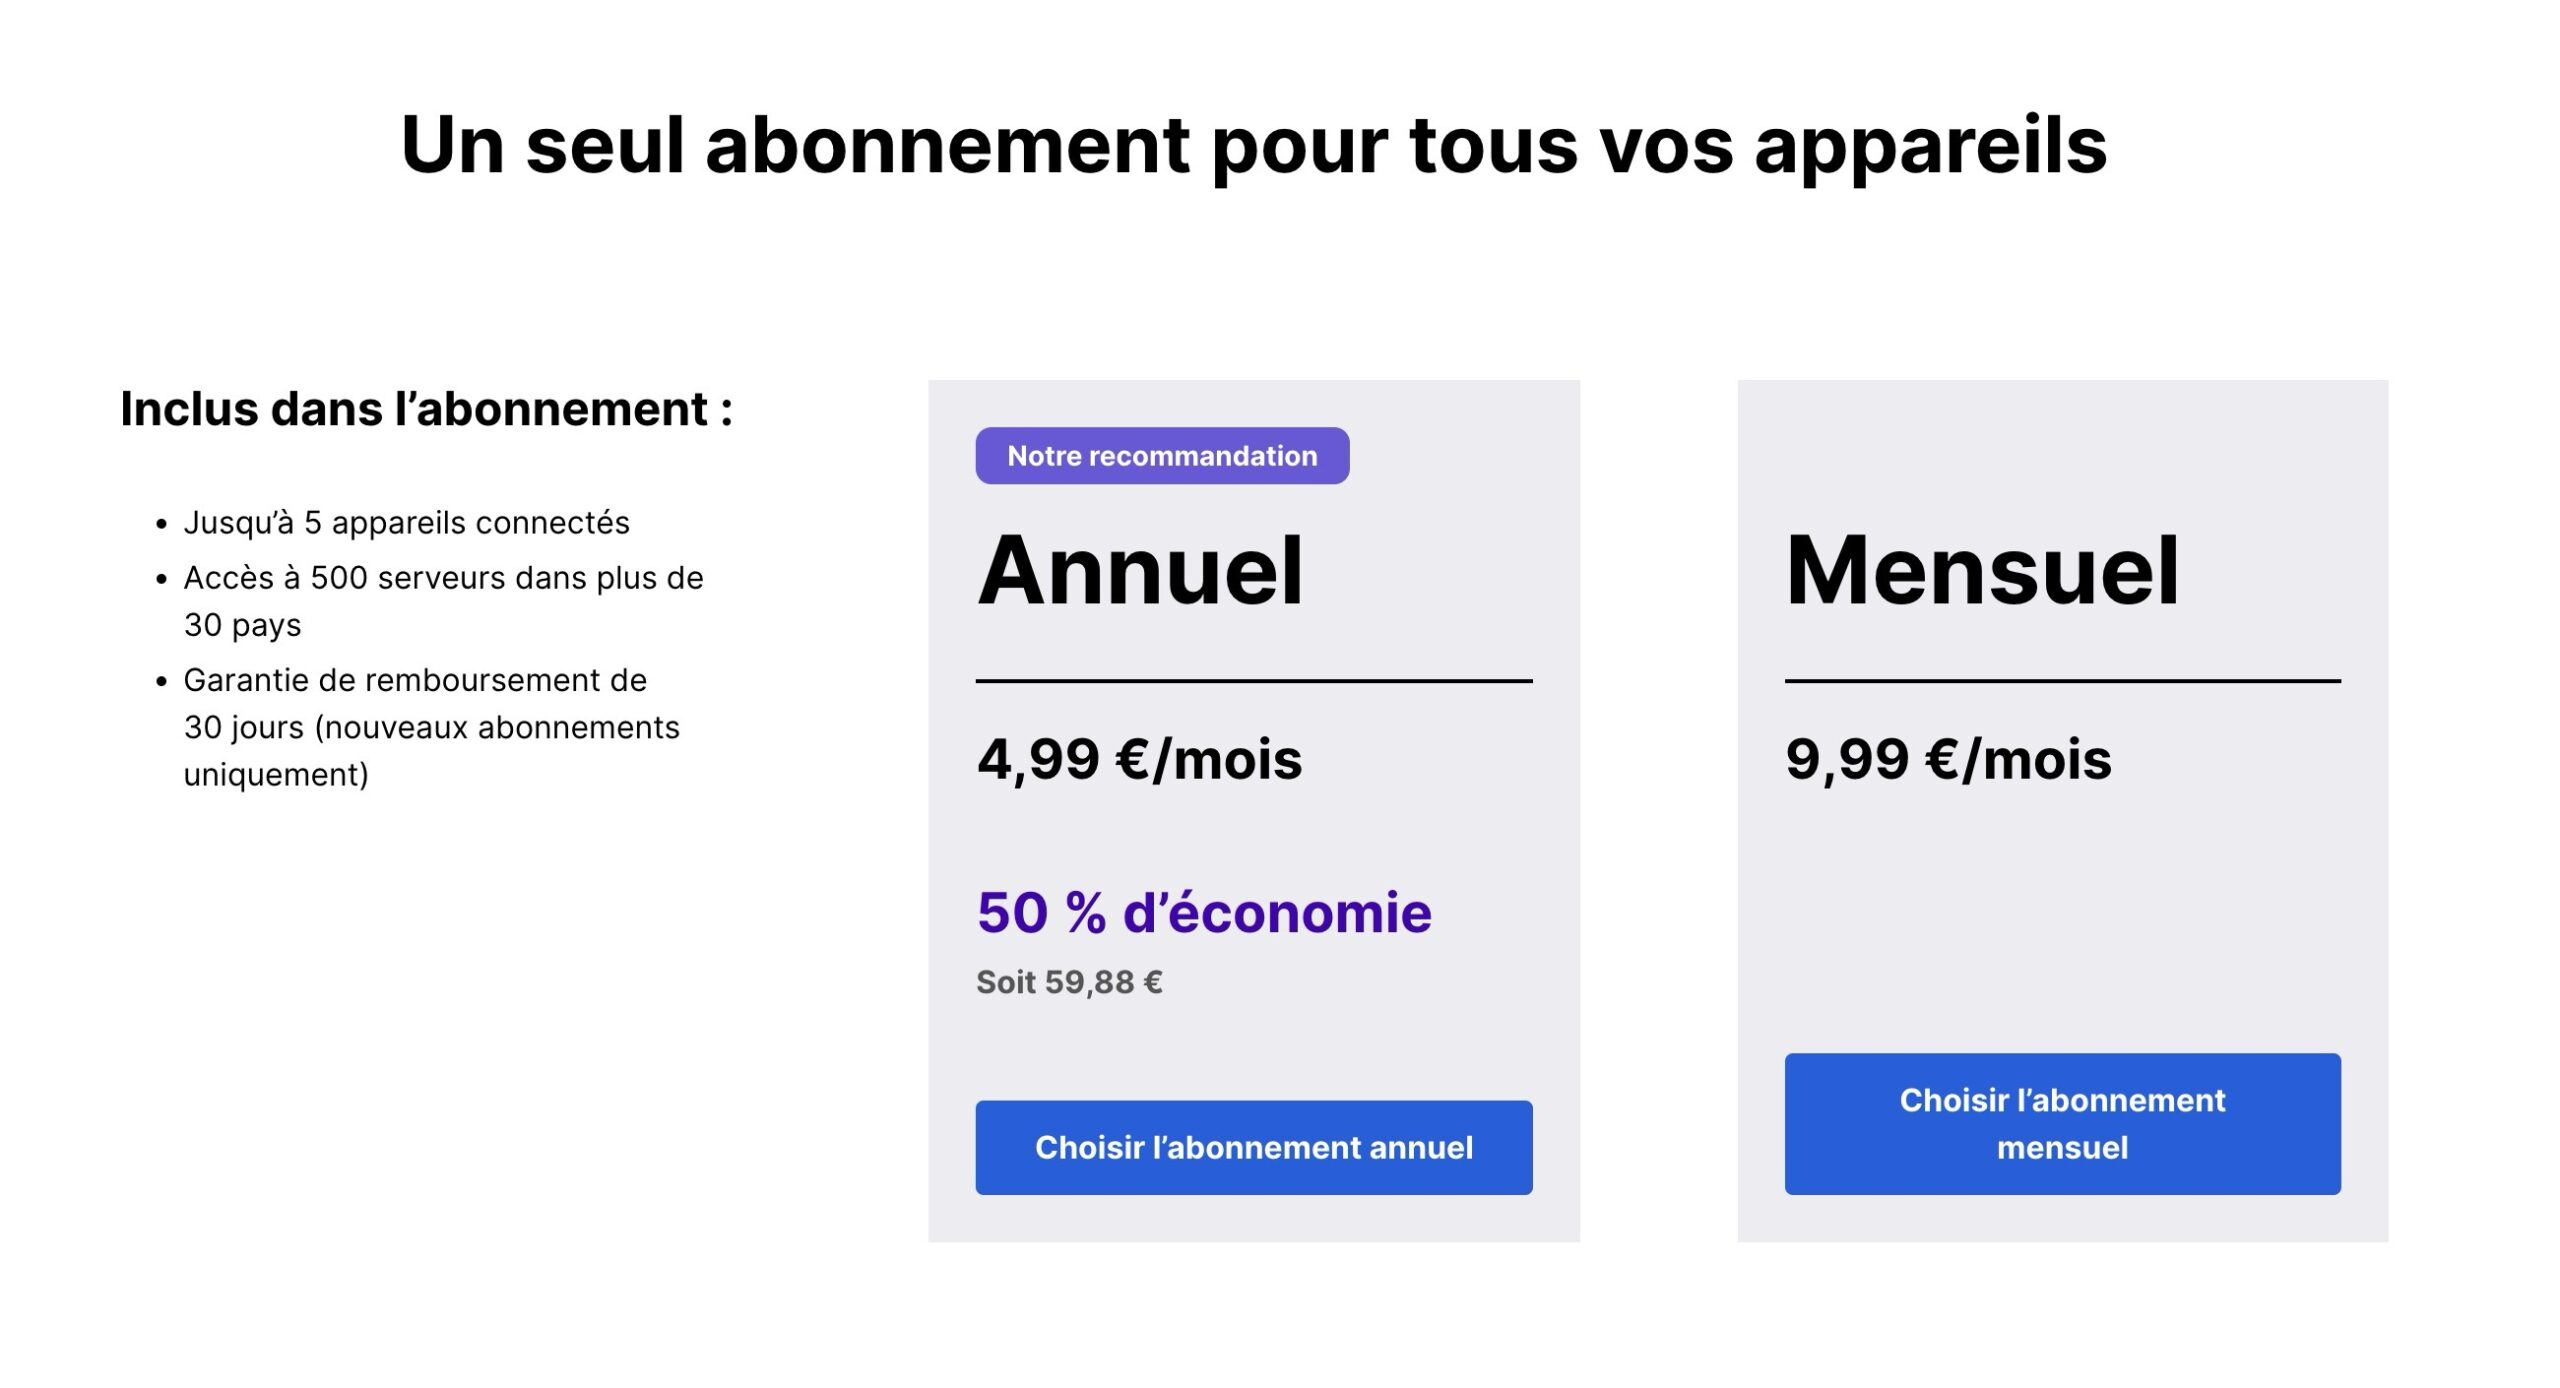Click the 'Annuel' plan heading

click(x=1140, y=570)
